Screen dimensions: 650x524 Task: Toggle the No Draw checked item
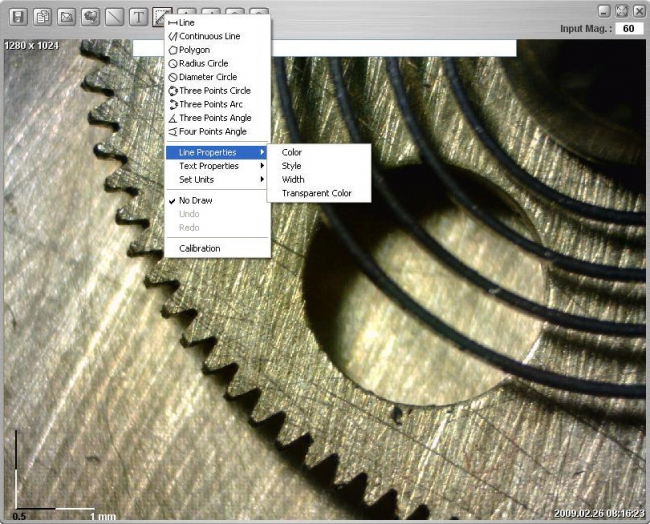coord(196,200)
